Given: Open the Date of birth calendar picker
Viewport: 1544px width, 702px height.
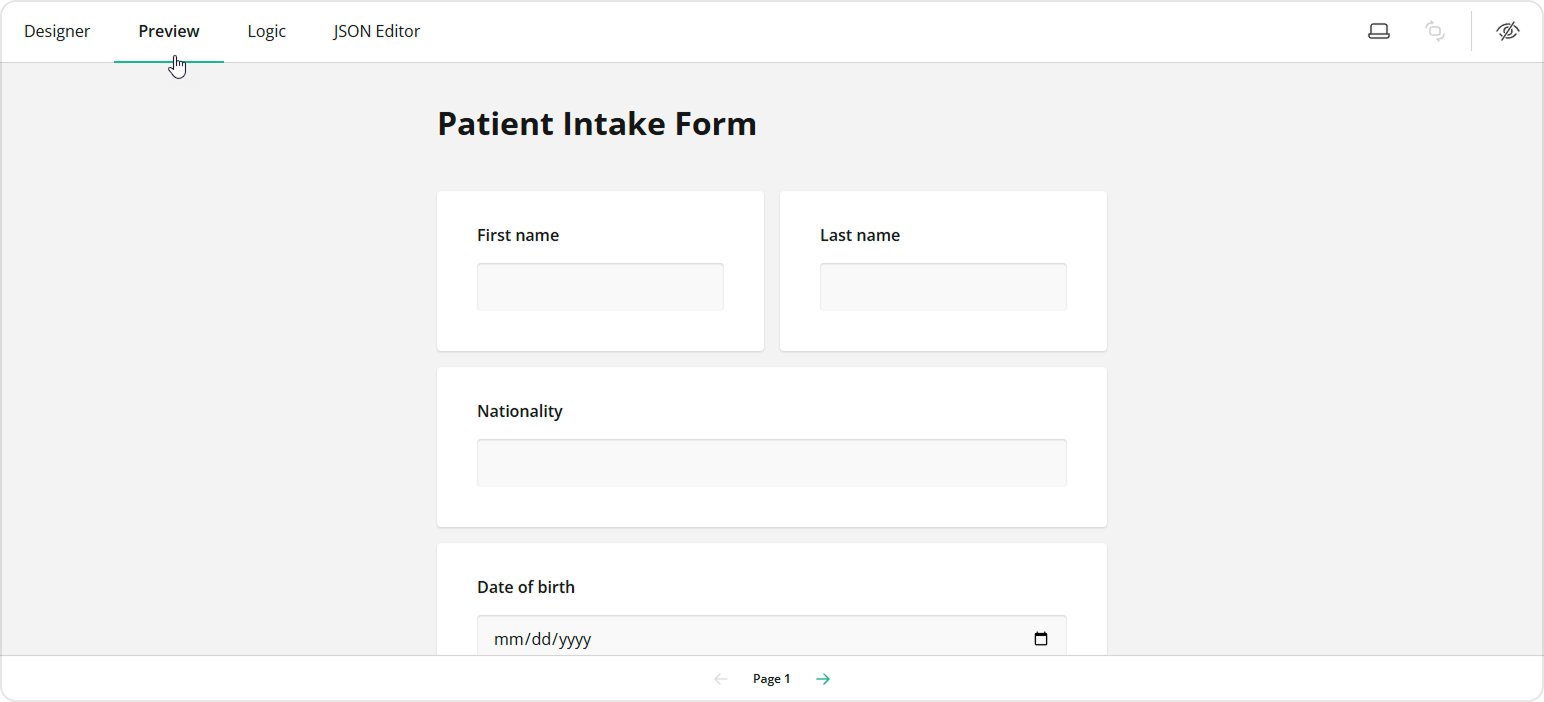Looking at the screenshot, I should click(1041, 638).
